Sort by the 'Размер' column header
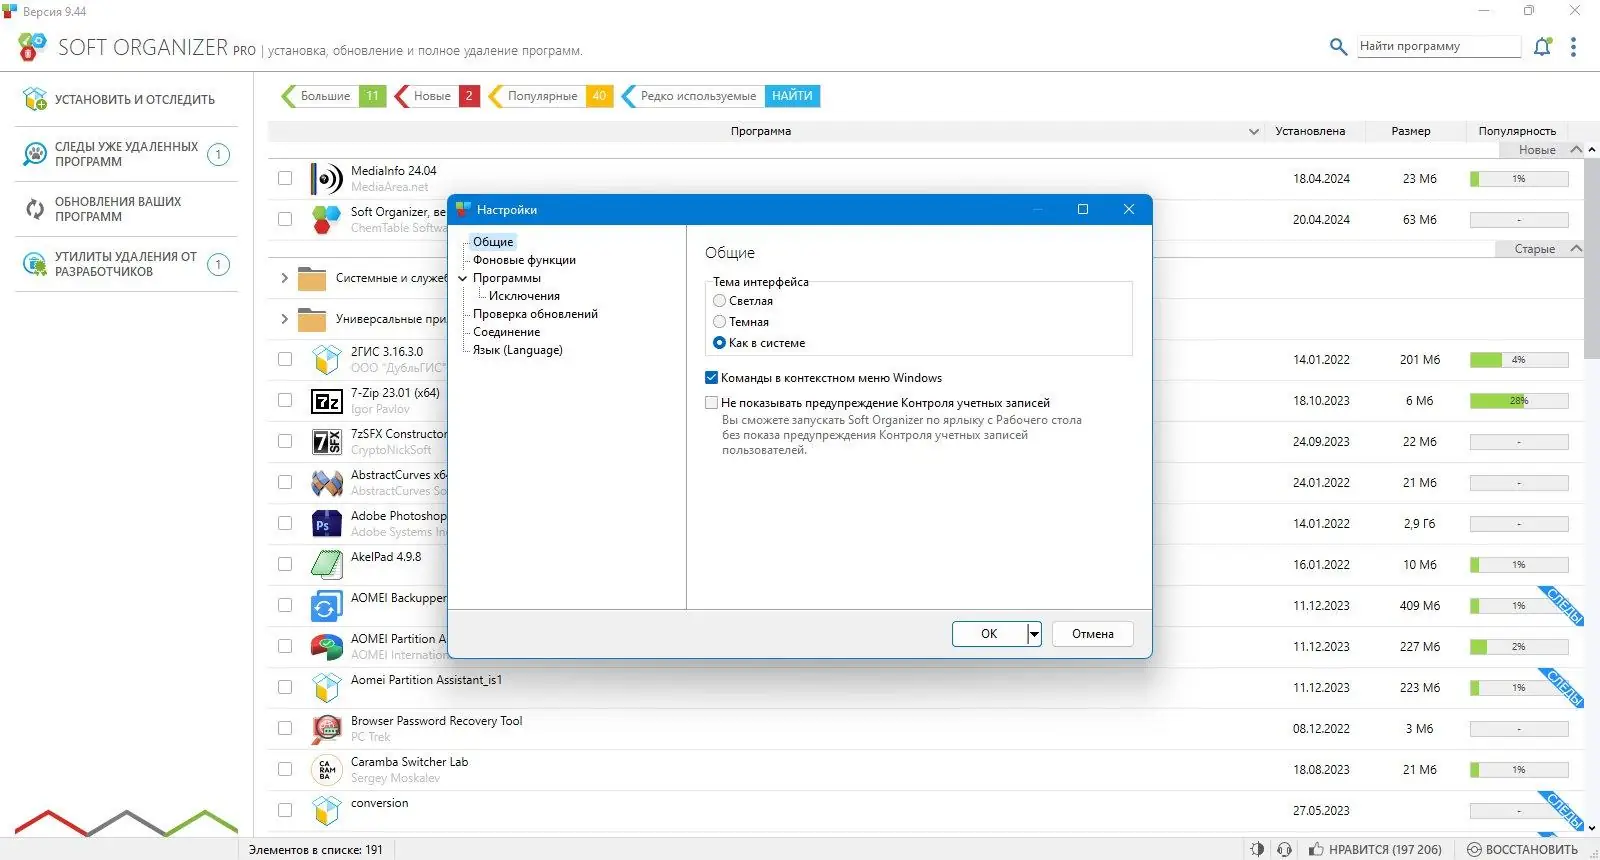 (1411, 131)
